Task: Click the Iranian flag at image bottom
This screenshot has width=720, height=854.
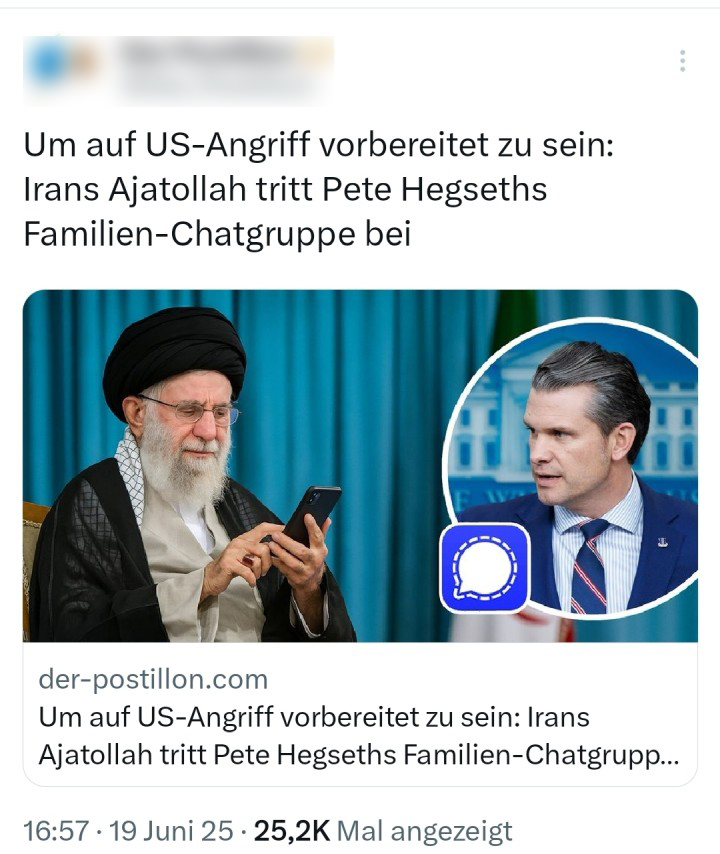Action: click(x=512, y=626)
